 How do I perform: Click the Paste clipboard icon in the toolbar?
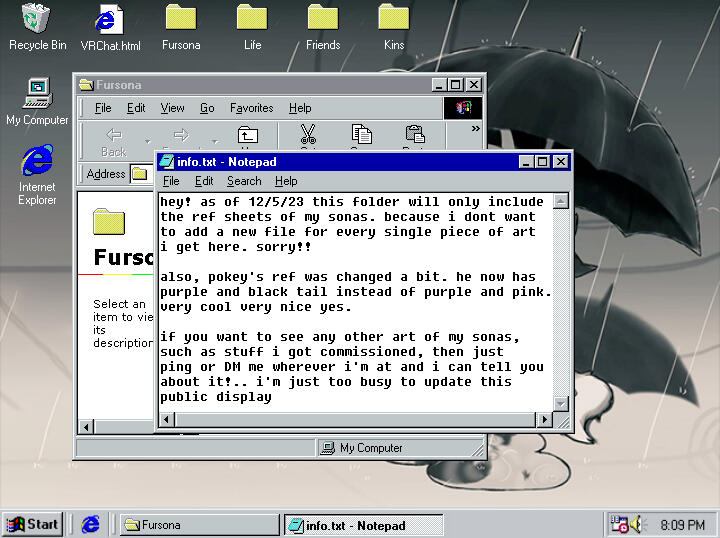point(414,135)
